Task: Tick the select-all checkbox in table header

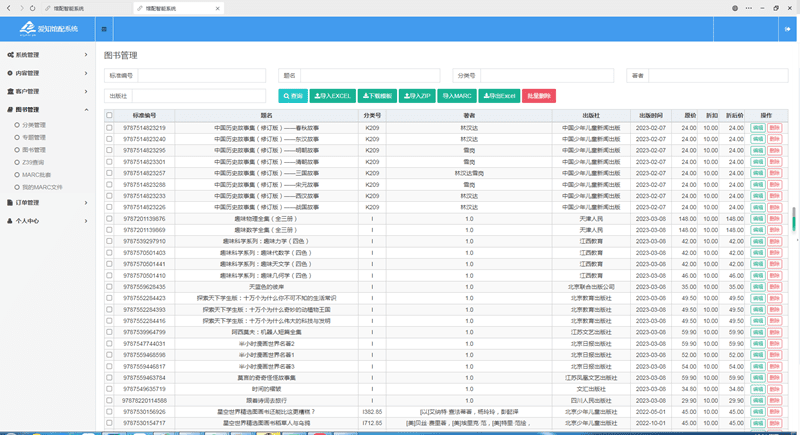Action: [110, 116]
